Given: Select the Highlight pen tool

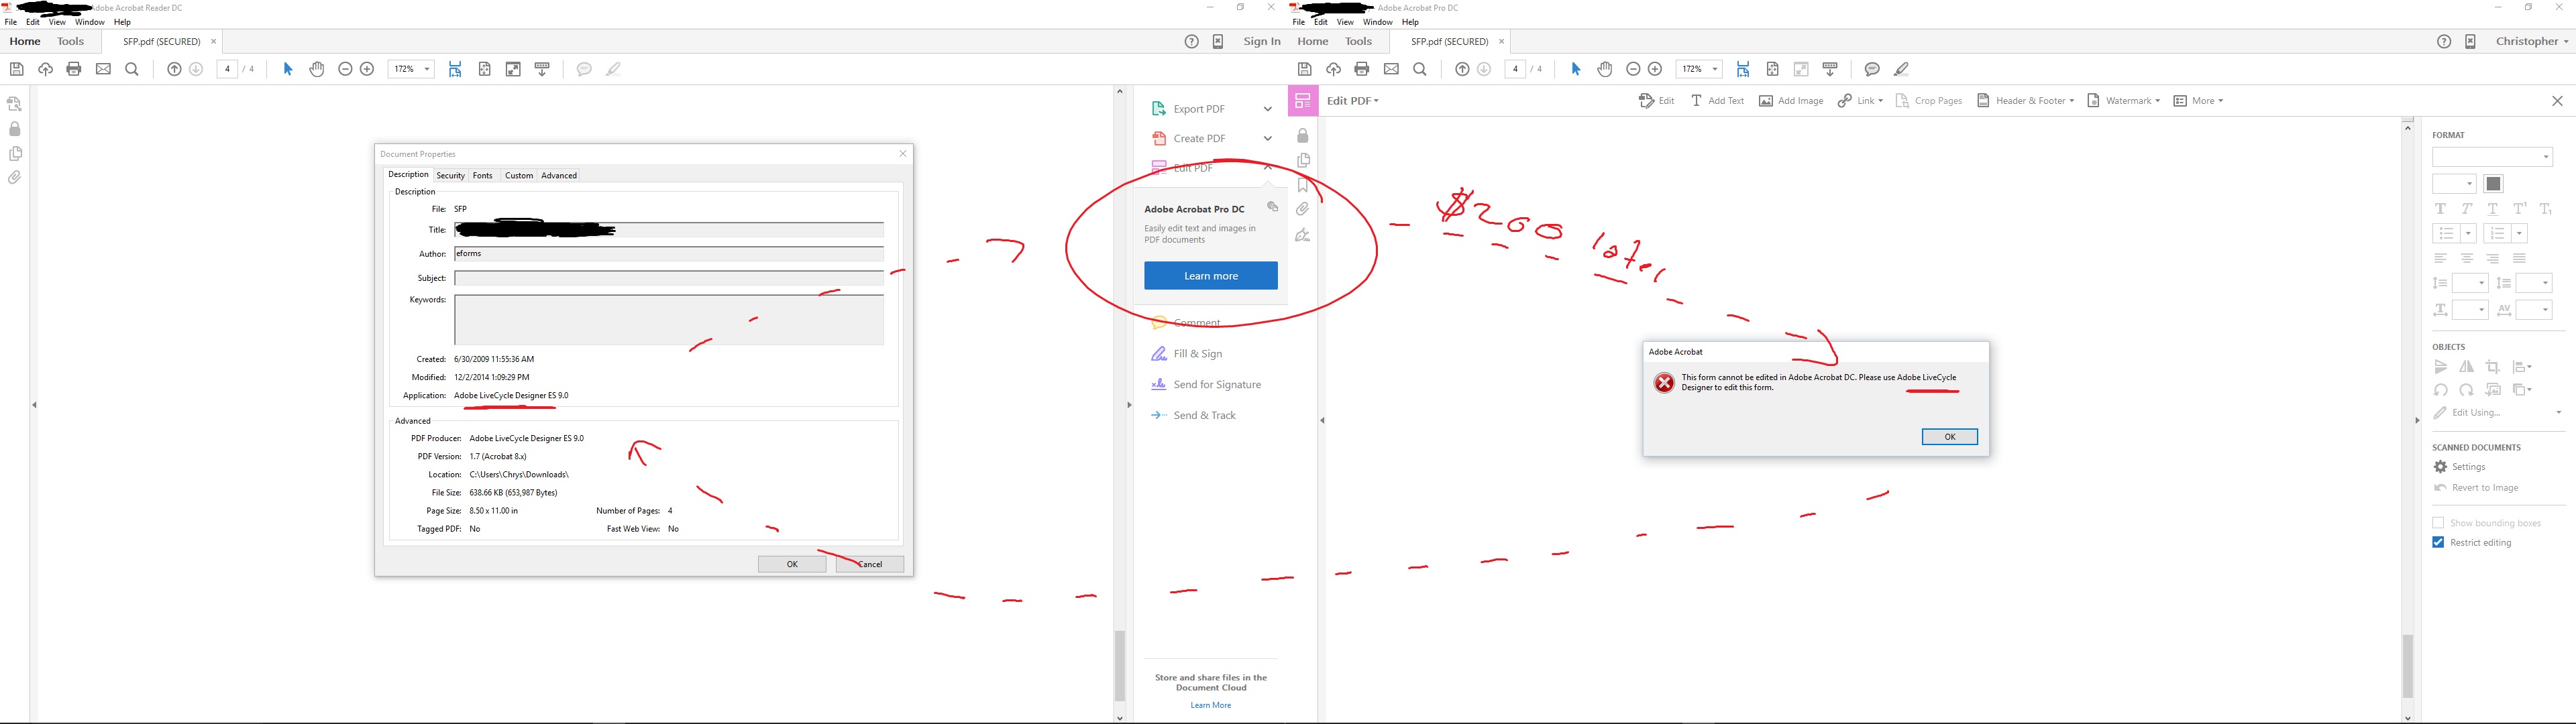Looking at the screenshot, I should pyautogui.click(x=1900, y=69).
